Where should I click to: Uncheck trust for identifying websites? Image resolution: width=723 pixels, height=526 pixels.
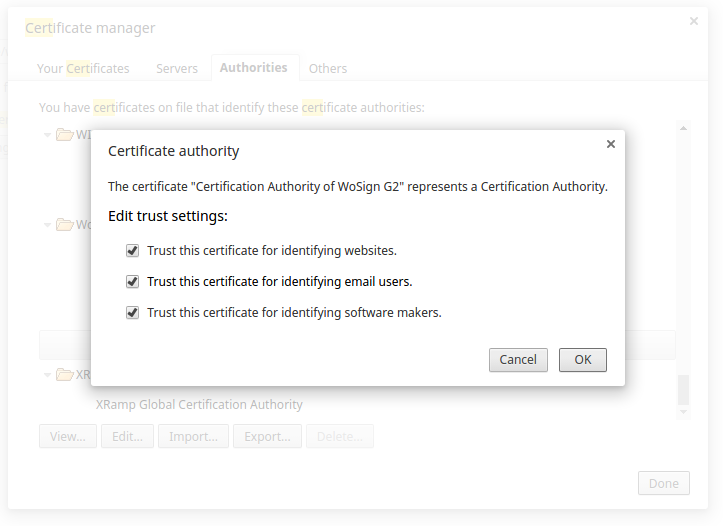click(x=132, y=251)
